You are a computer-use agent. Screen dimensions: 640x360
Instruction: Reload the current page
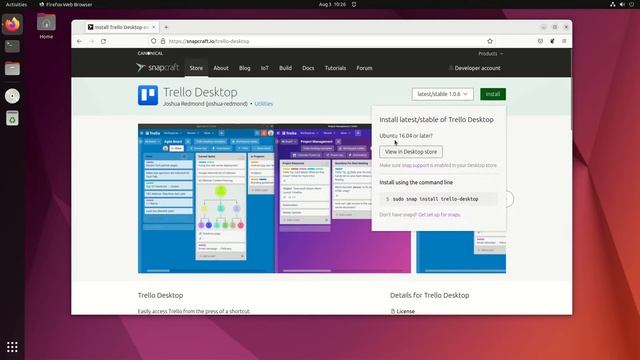point(104,41)
